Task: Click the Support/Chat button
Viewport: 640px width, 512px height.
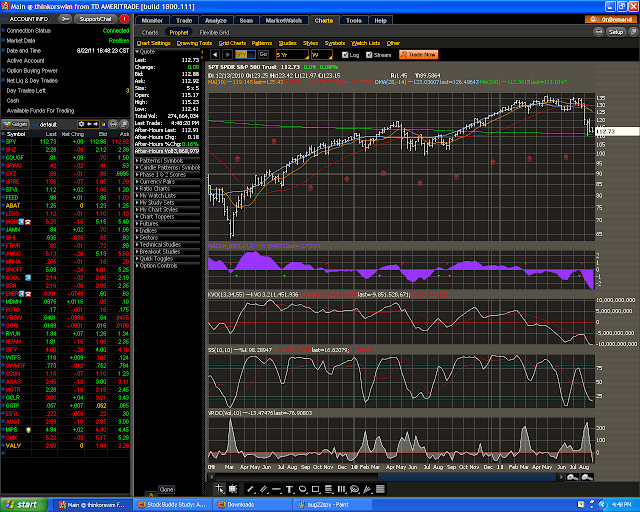Action: pos(96,19)
